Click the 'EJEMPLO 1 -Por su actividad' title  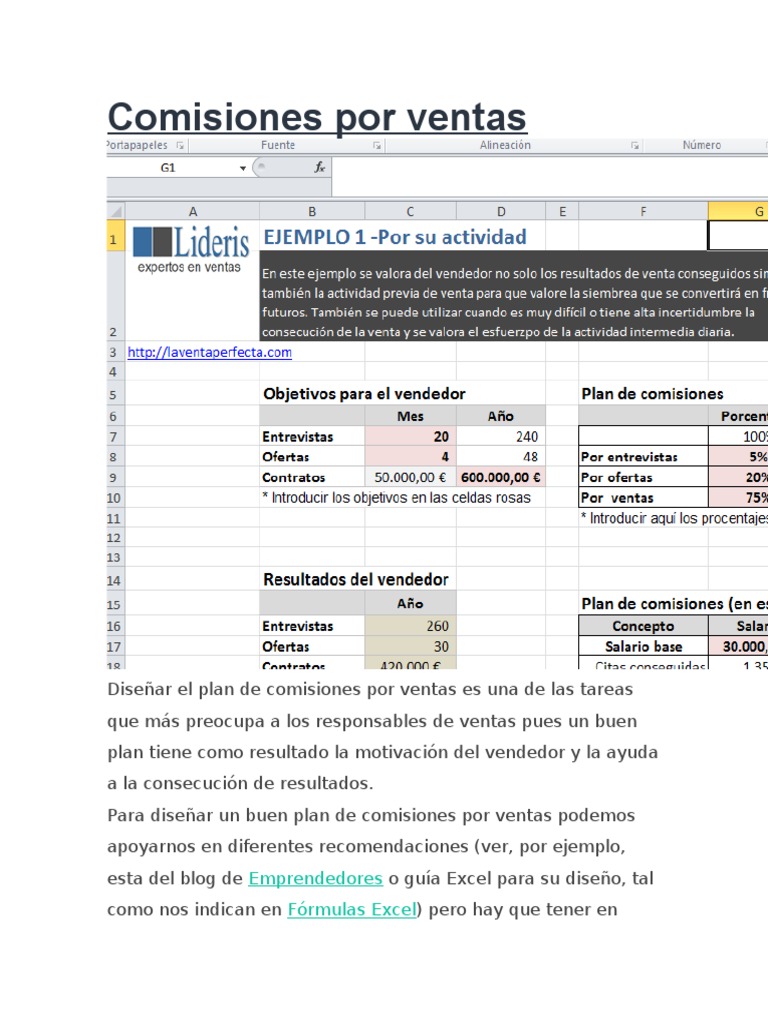(x=394, y=237)
